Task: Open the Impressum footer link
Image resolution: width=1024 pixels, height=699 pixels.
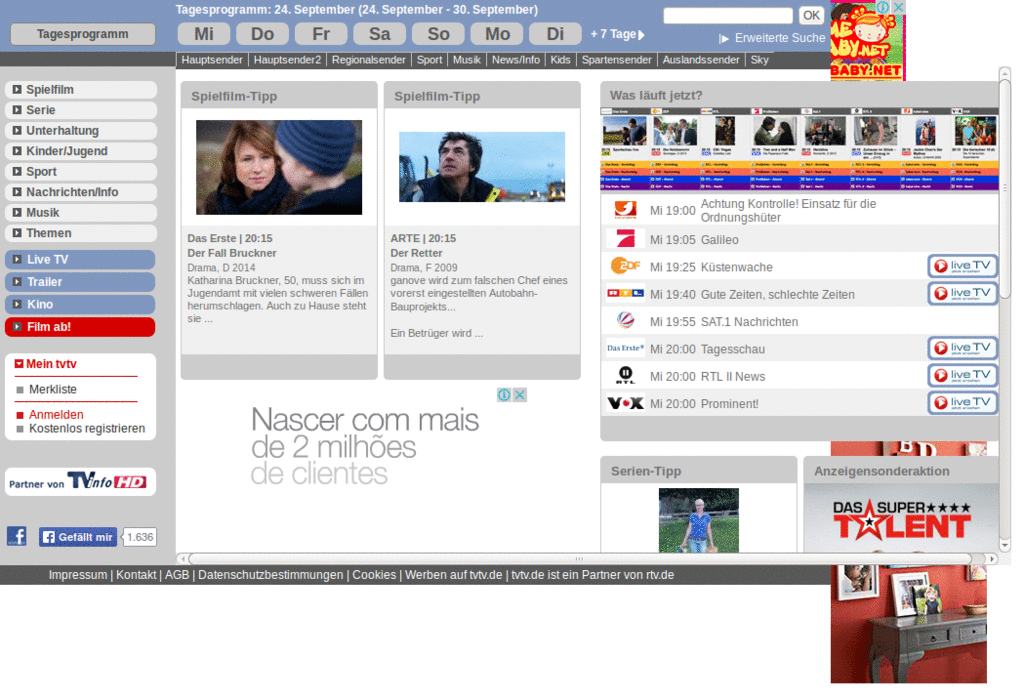Action: [78, 575]
